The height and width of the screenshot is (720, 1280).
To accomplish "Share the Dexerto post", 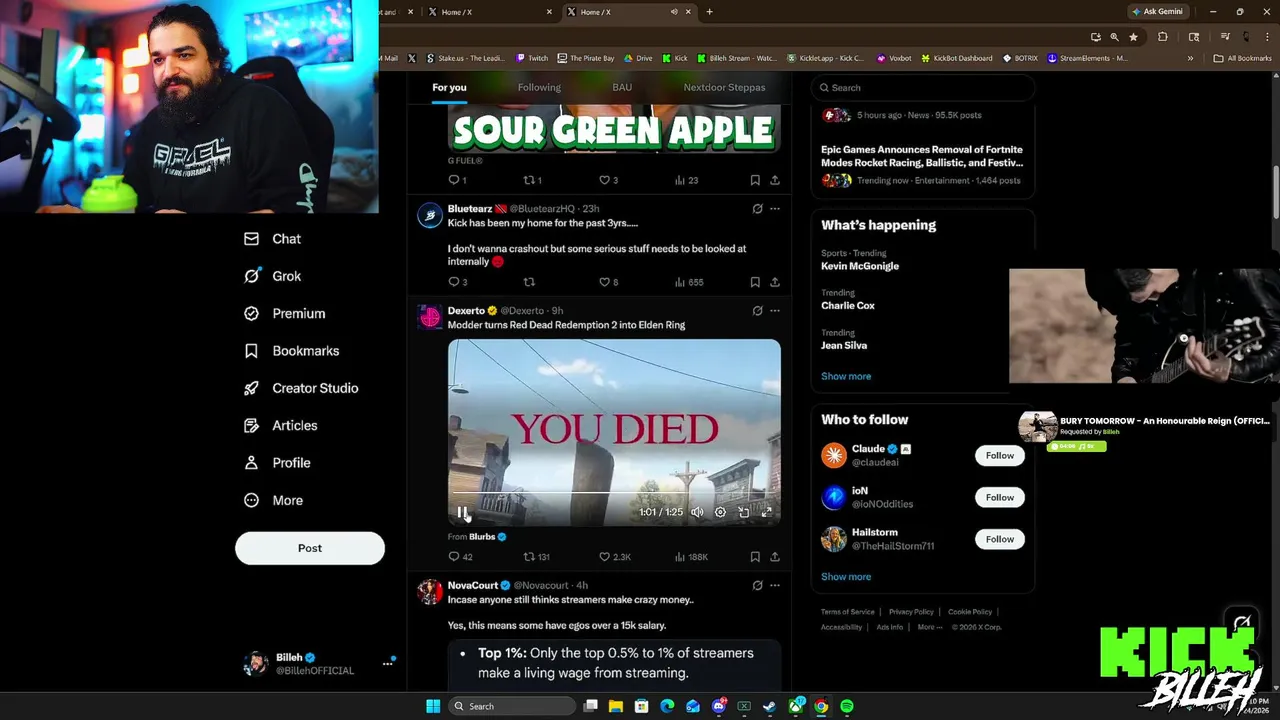I will (774, 557).
